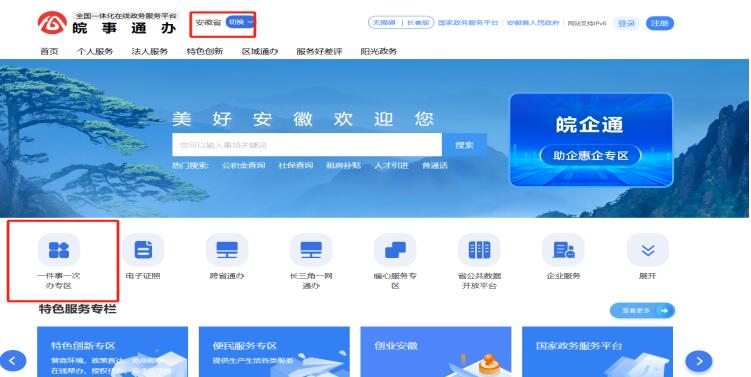Open the 企业服务 icon
Viewport: 751px width, 377px height.
coord(563,250)
